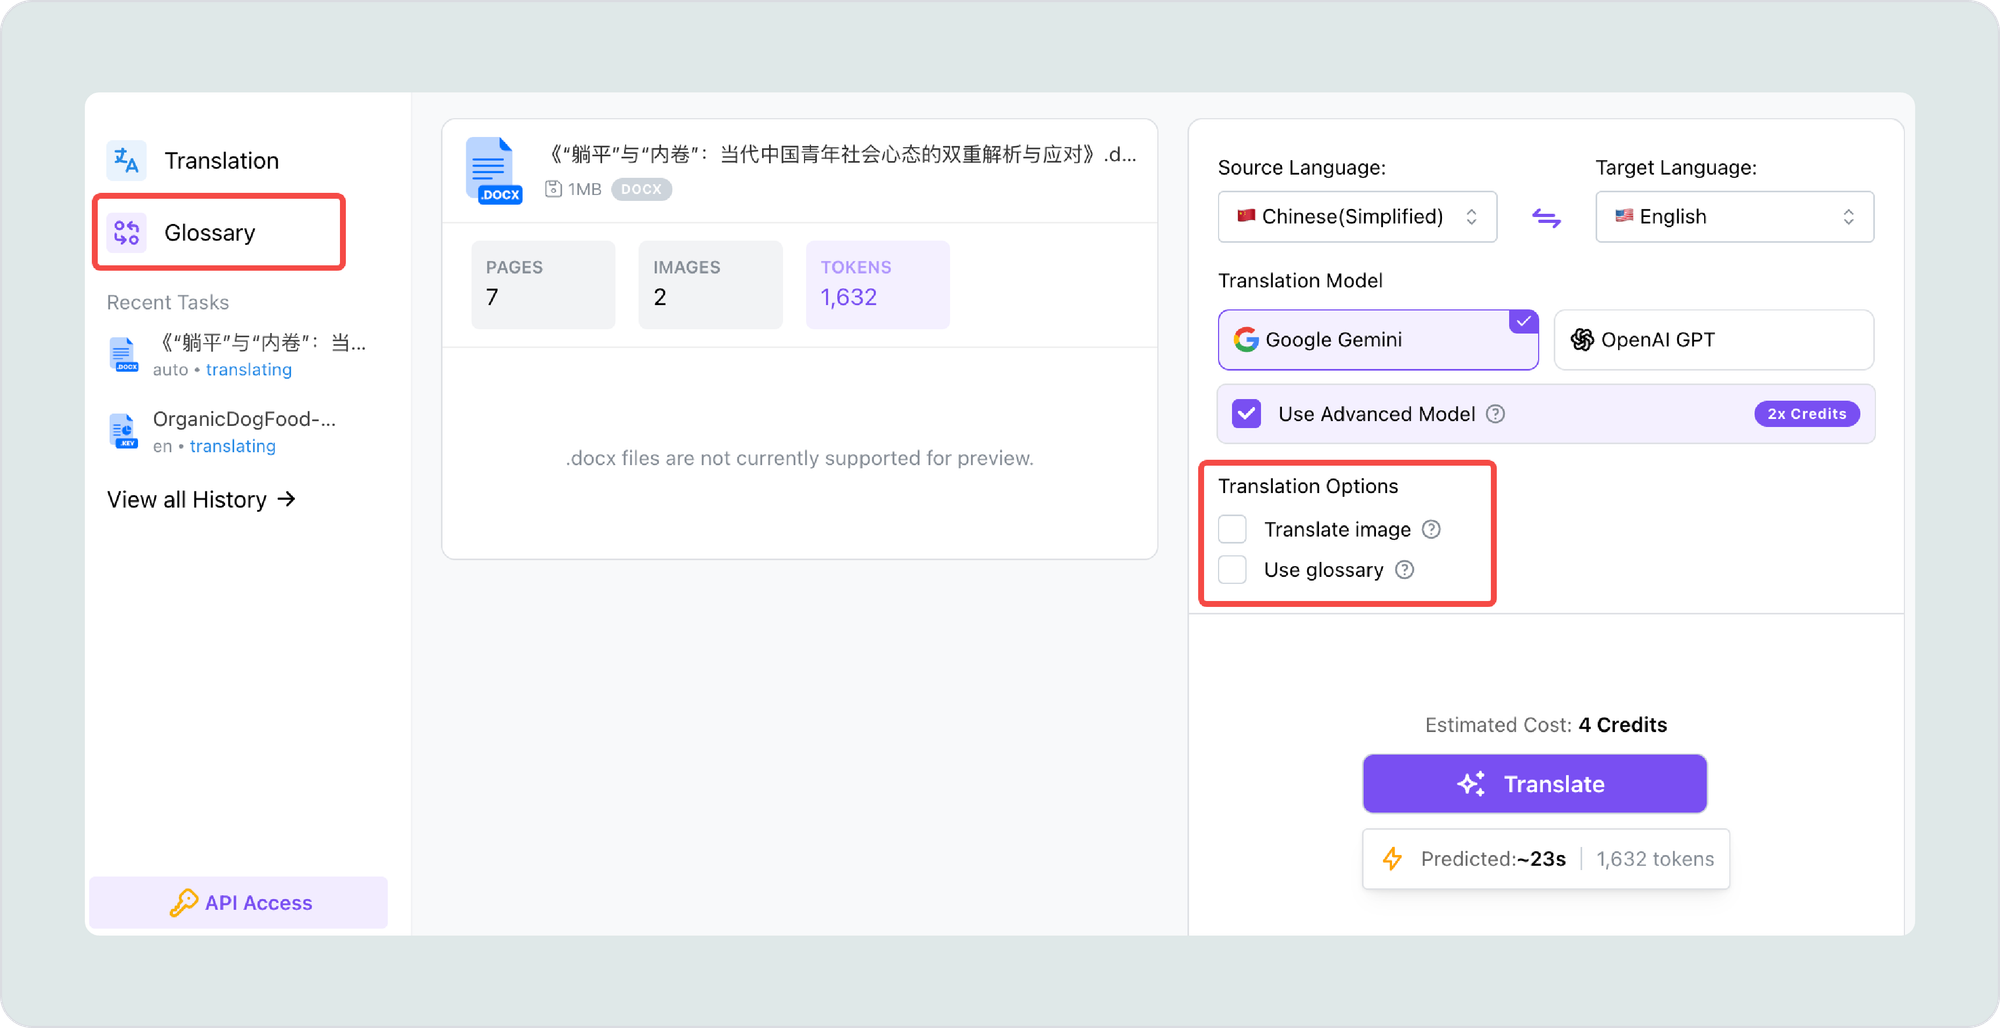Image resolution: width=2000 pixels, height=1028 pixels.
Task: Disable the Use Advanced Model checkbox
Action: pos(1246,414)
